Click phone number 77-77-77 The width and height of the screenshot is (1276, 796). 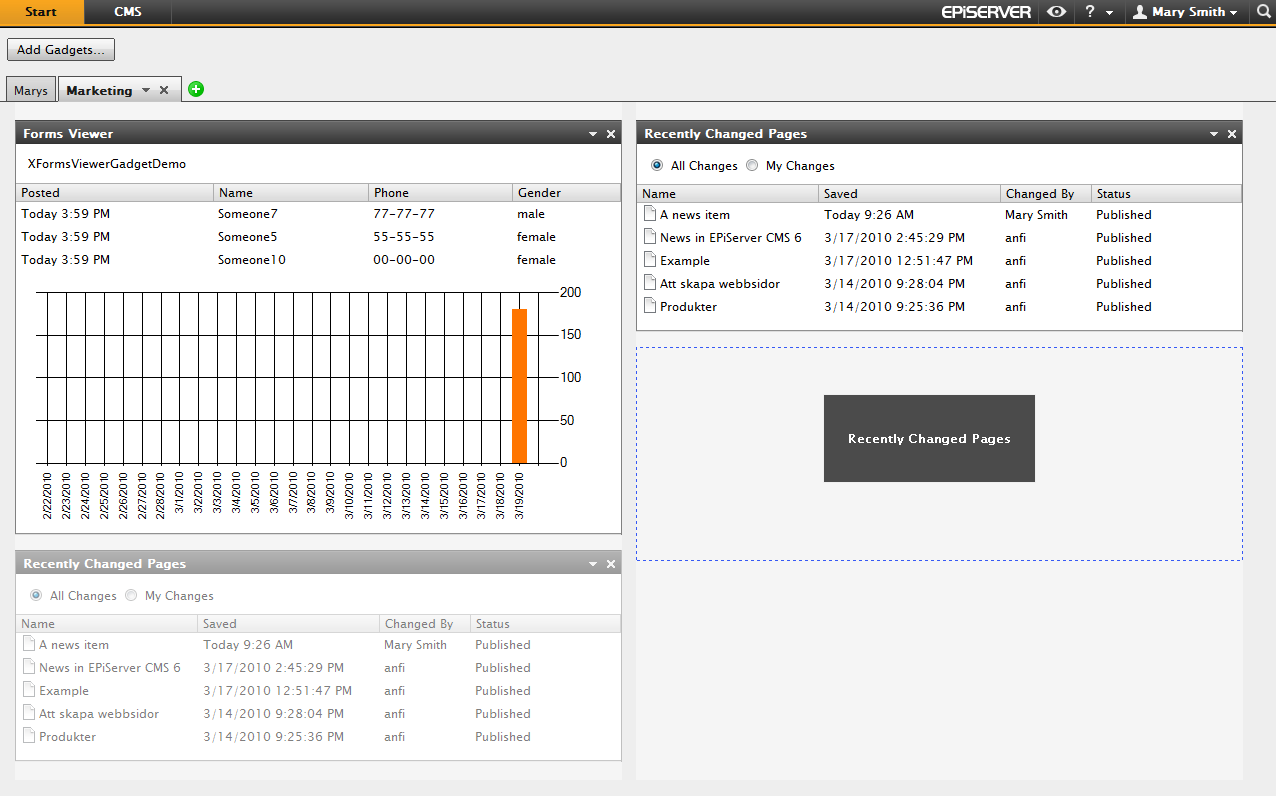(404, 214)
